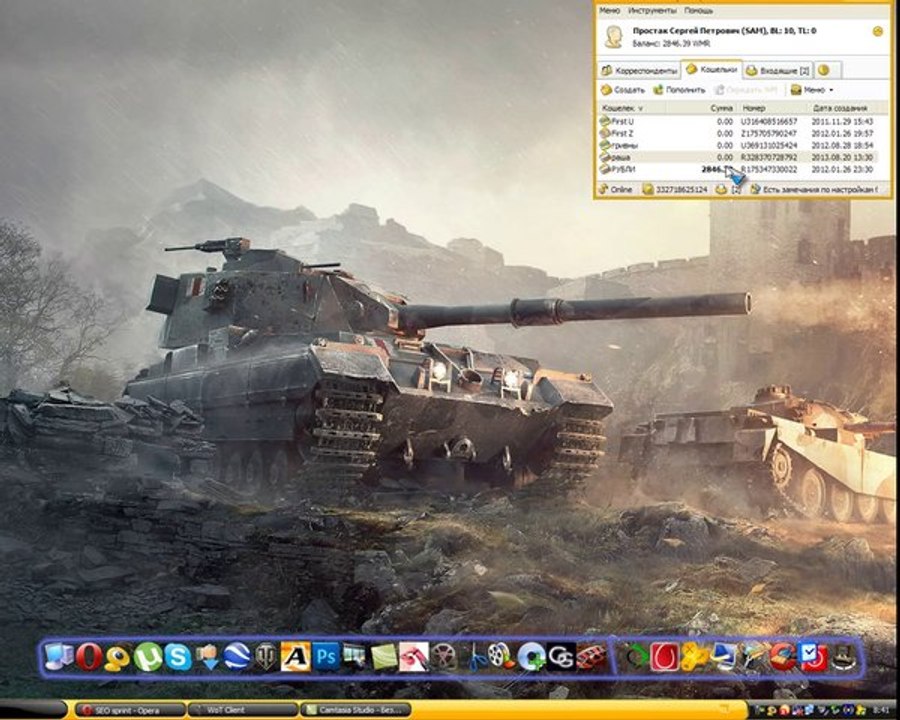Open the tools brush dock icon

coord(755,657)
